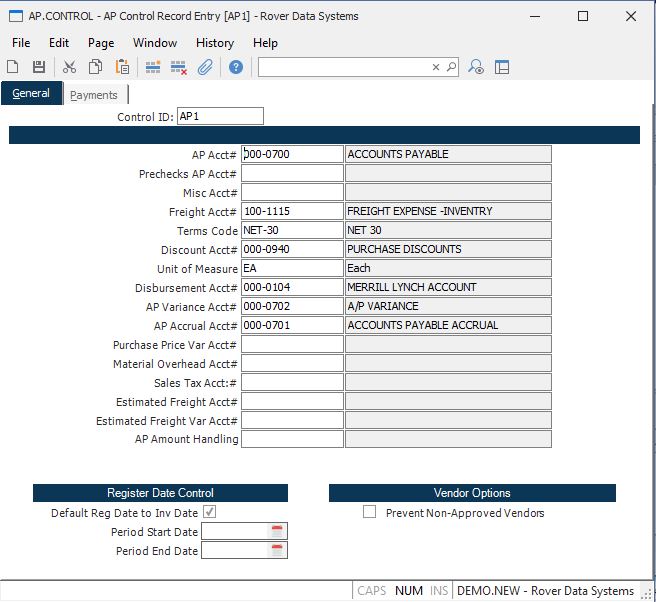Open Help via the question mark icon
The height and width of the screenshot is (602, 656).
point(236,67)
